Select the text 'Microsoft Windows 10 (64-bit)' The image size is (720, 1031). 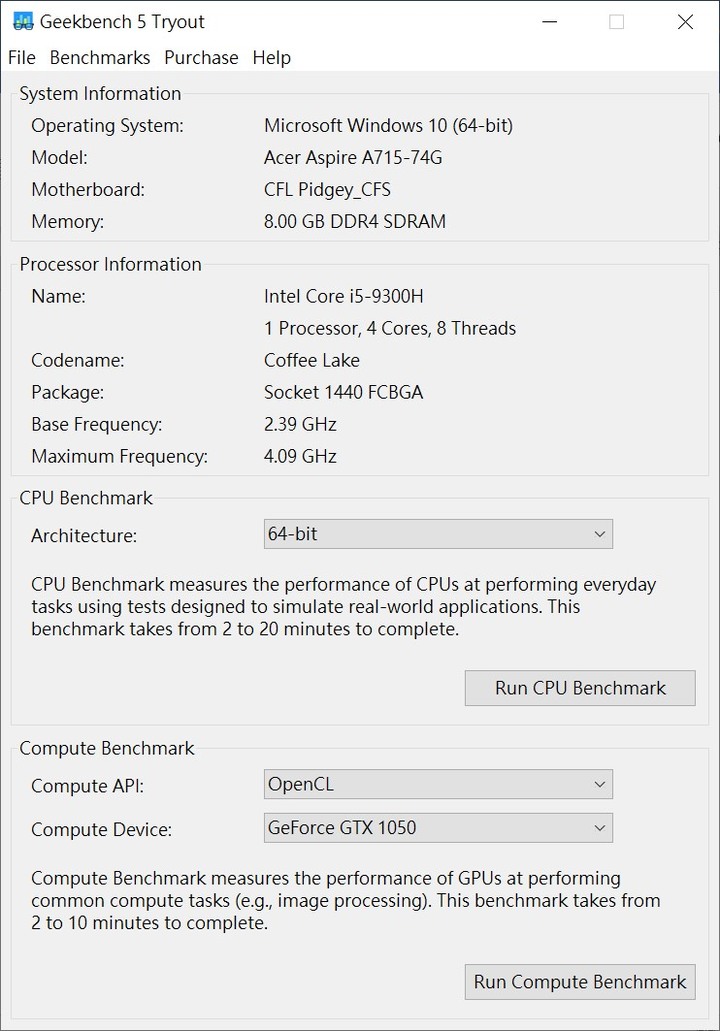[388, 126]
